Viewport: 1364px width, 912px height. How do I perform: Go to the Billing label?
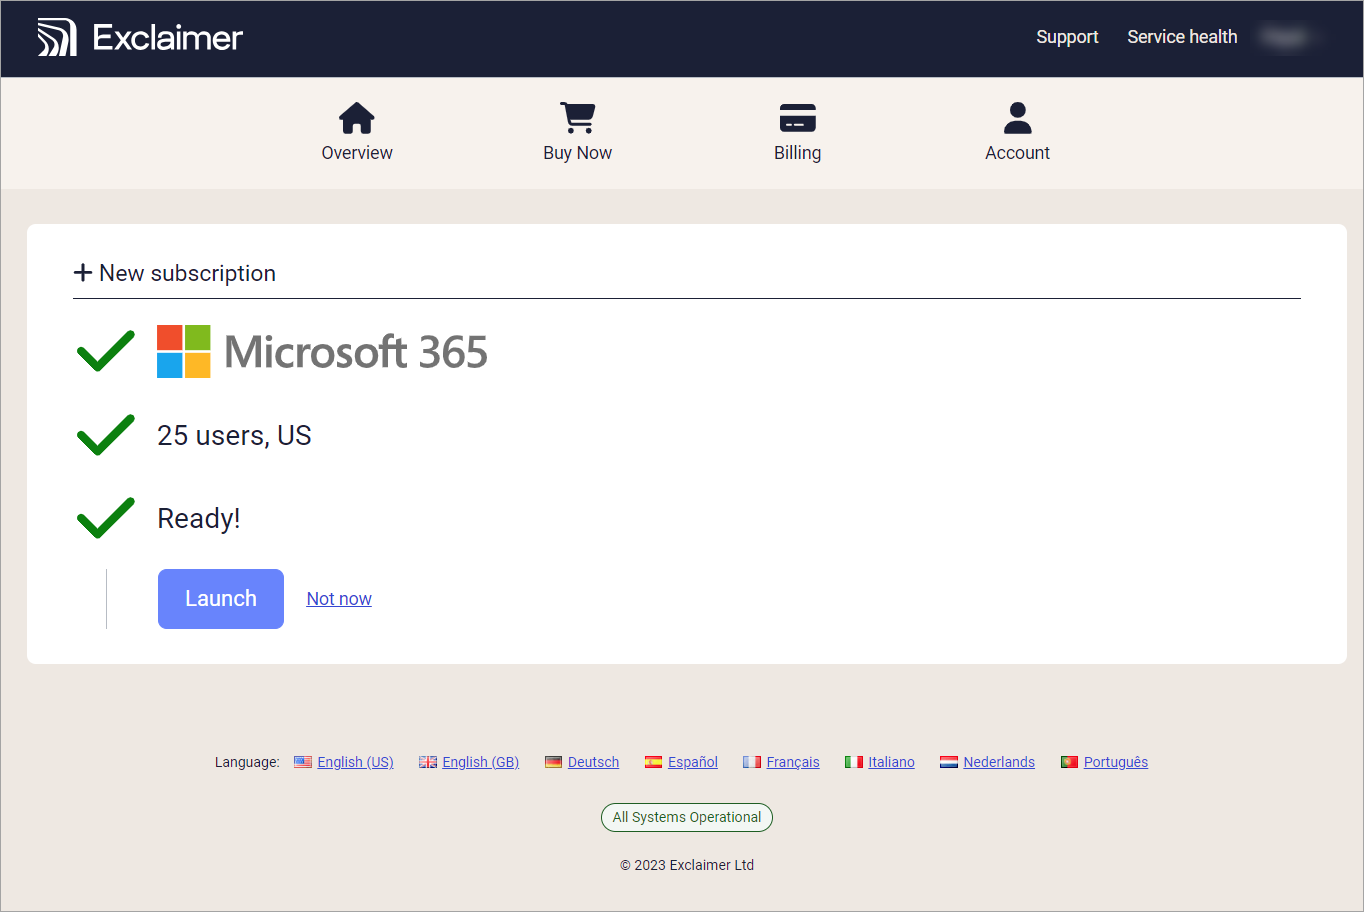[x=798, y=153]
